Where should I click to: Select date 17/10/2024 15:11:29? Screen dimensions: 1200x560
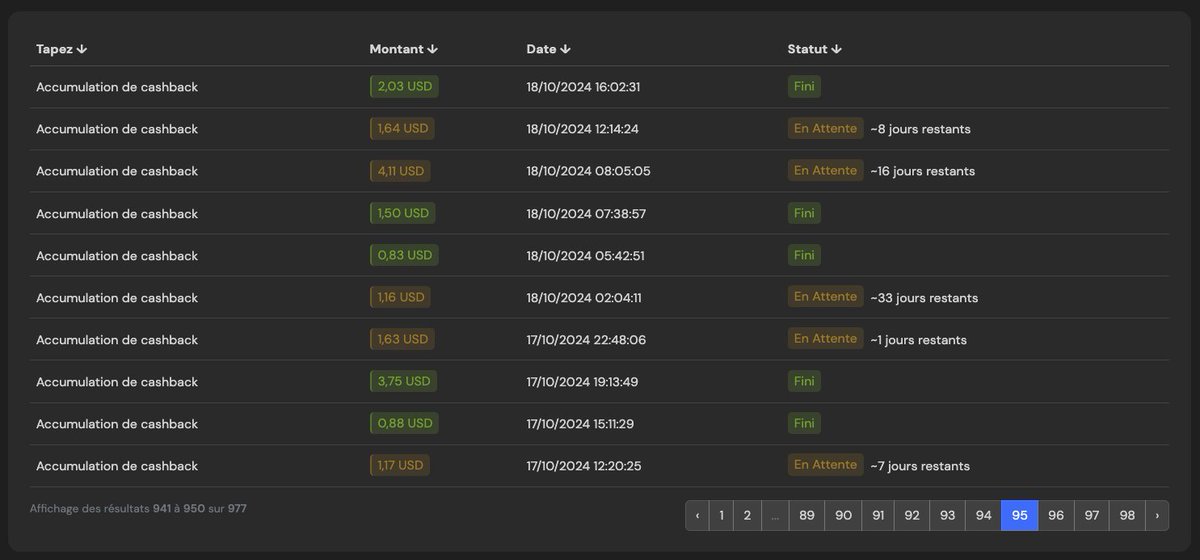pos(580,423)
